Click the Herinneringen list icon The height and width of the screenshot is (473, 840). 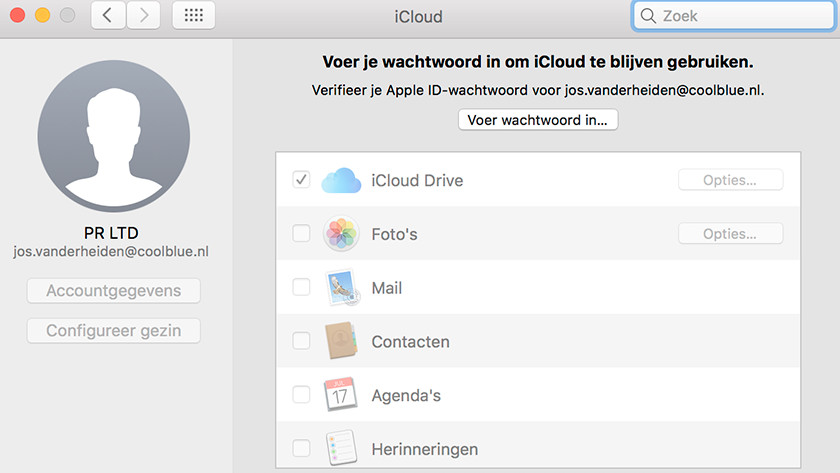341,448
